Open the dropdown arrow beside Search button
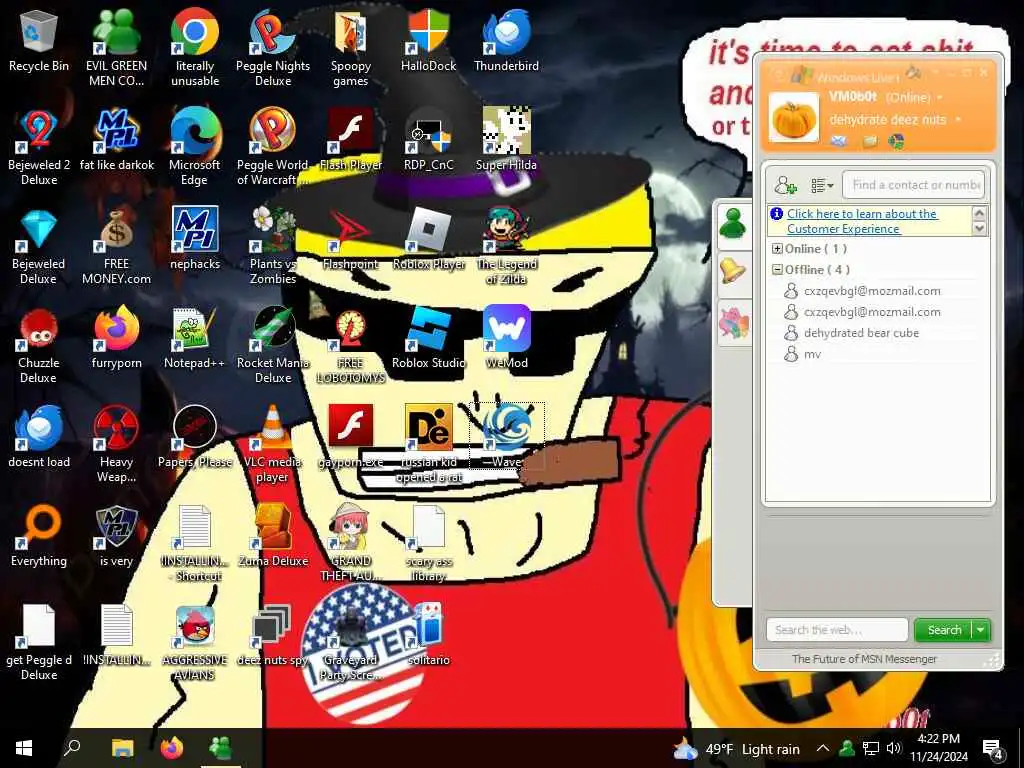Image resolution: width=1024 pixels, height=768 pixels. tap(981, 630)
